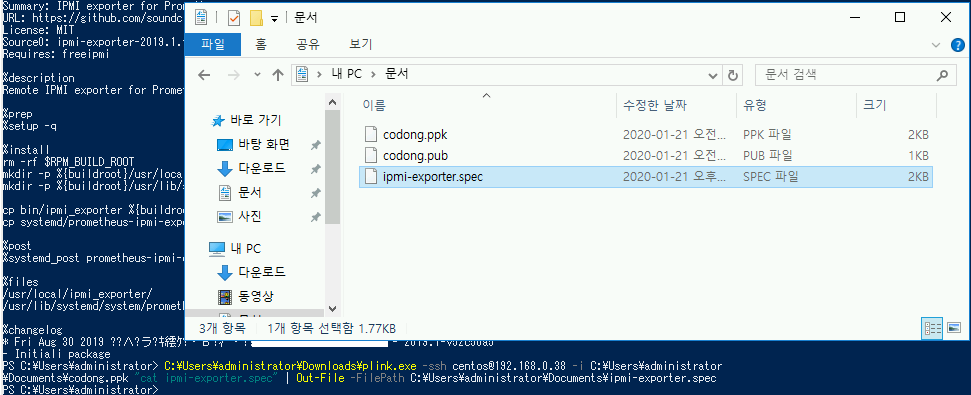Unpin 바탕 화면 via its pin icon

click(315, 145)
